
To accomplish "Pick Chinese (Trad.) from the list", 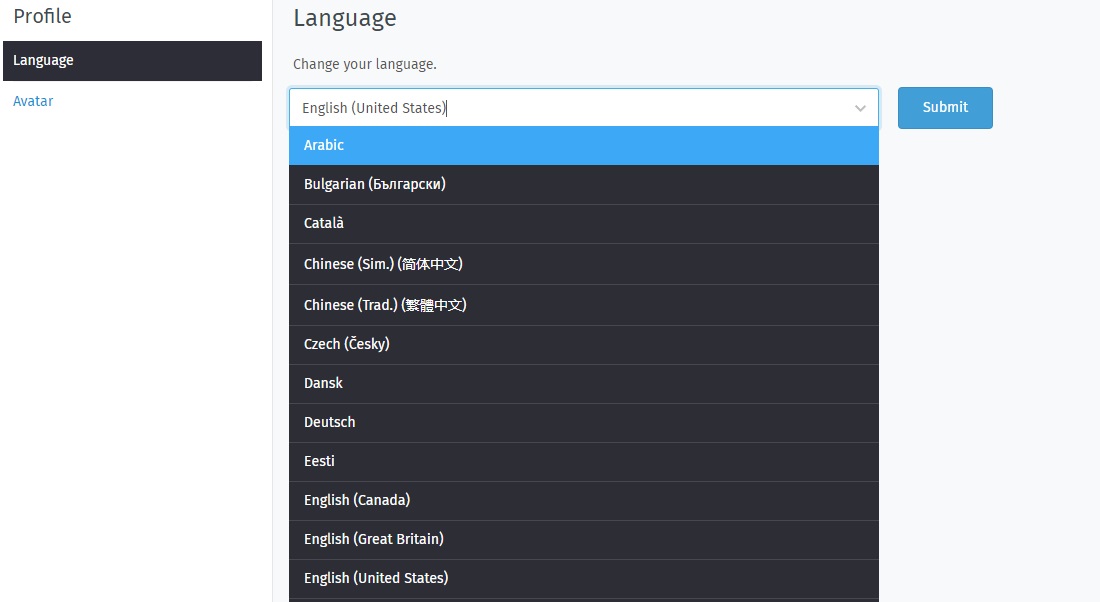I will 584,305.
